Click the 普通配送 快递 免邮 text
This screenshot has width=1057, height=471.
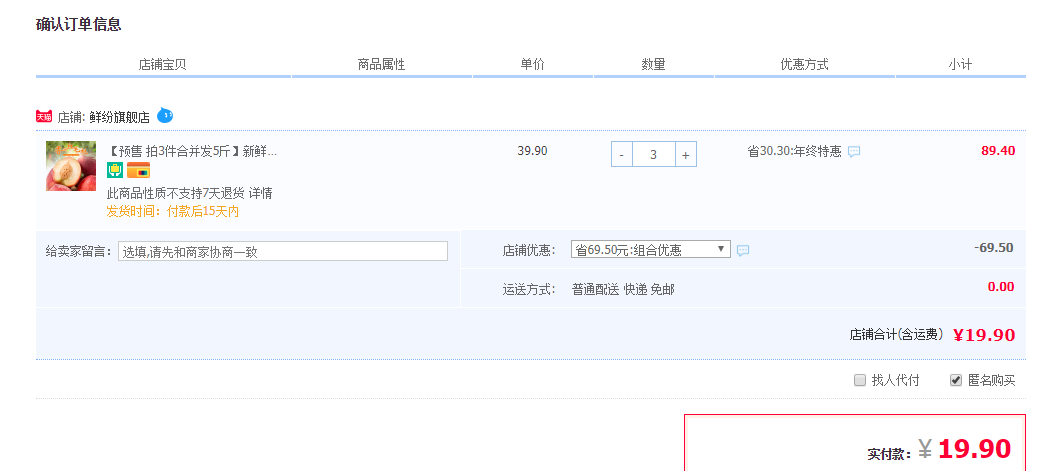click(x=623, y=290)
